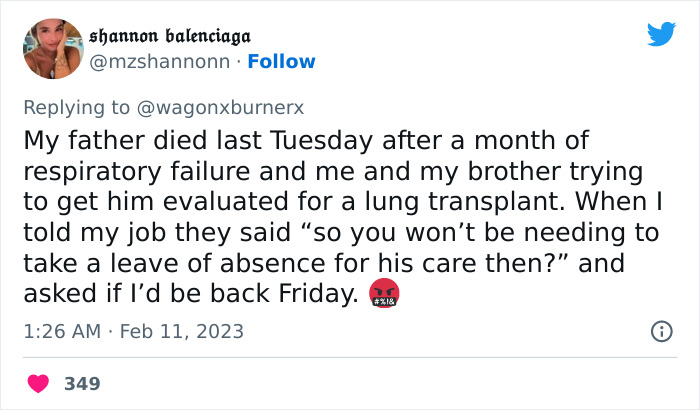Like the tweet with the heart icon

pyautogui.click(x=39, y=383)
